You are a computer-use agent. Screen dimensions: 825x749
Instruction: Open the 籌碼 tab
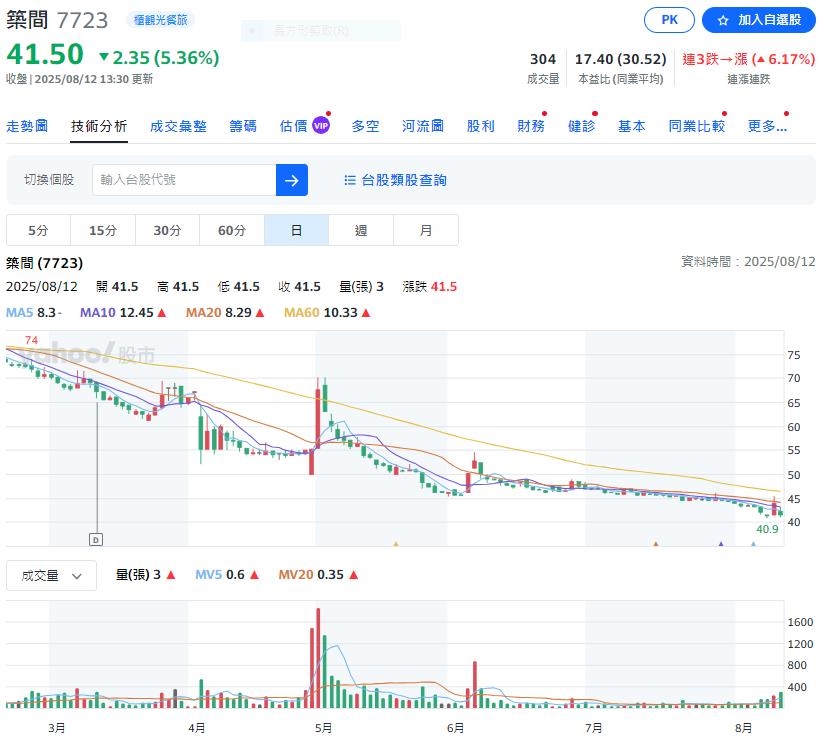tap(242, 126)
